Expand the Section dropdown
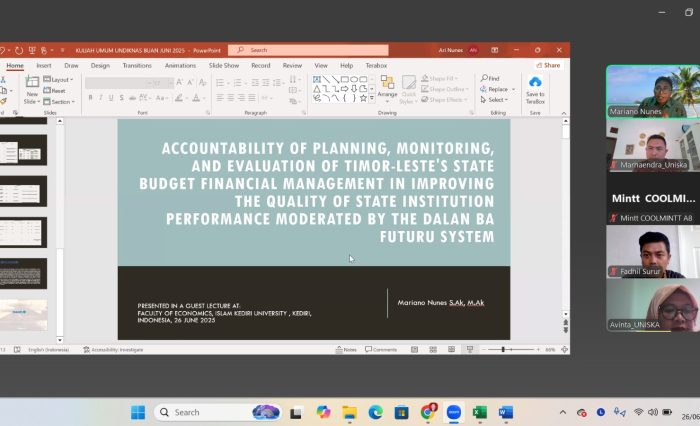Image resolution: width=700 pixels, height=426 pixels. point(61,101)
